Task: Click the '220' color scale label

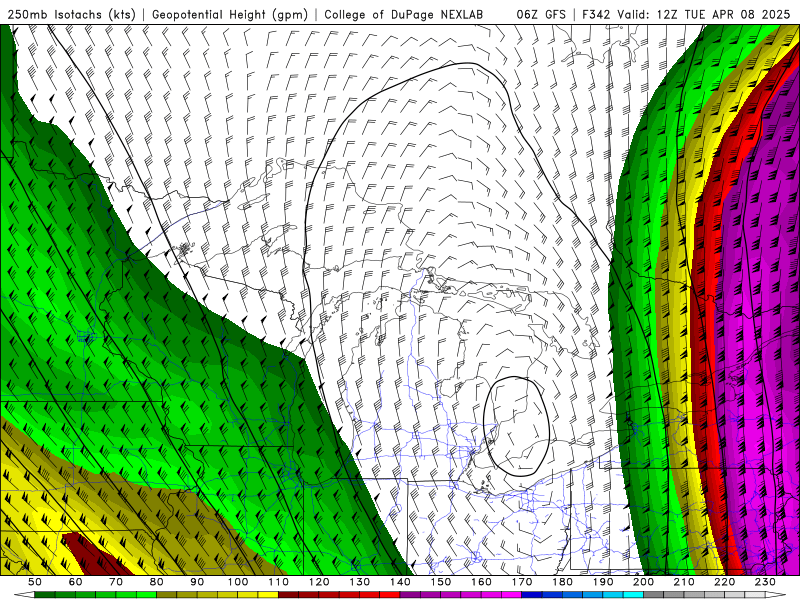Action: click(725, 582)
